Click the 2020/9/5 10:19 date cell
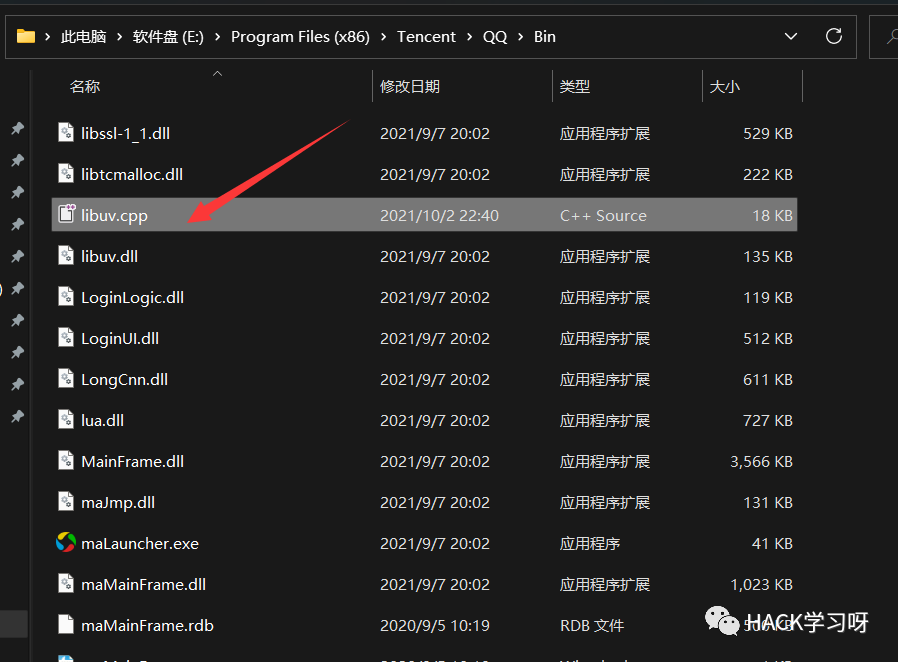Viewport: 898px width, 662px height. (x=435, y=625)
